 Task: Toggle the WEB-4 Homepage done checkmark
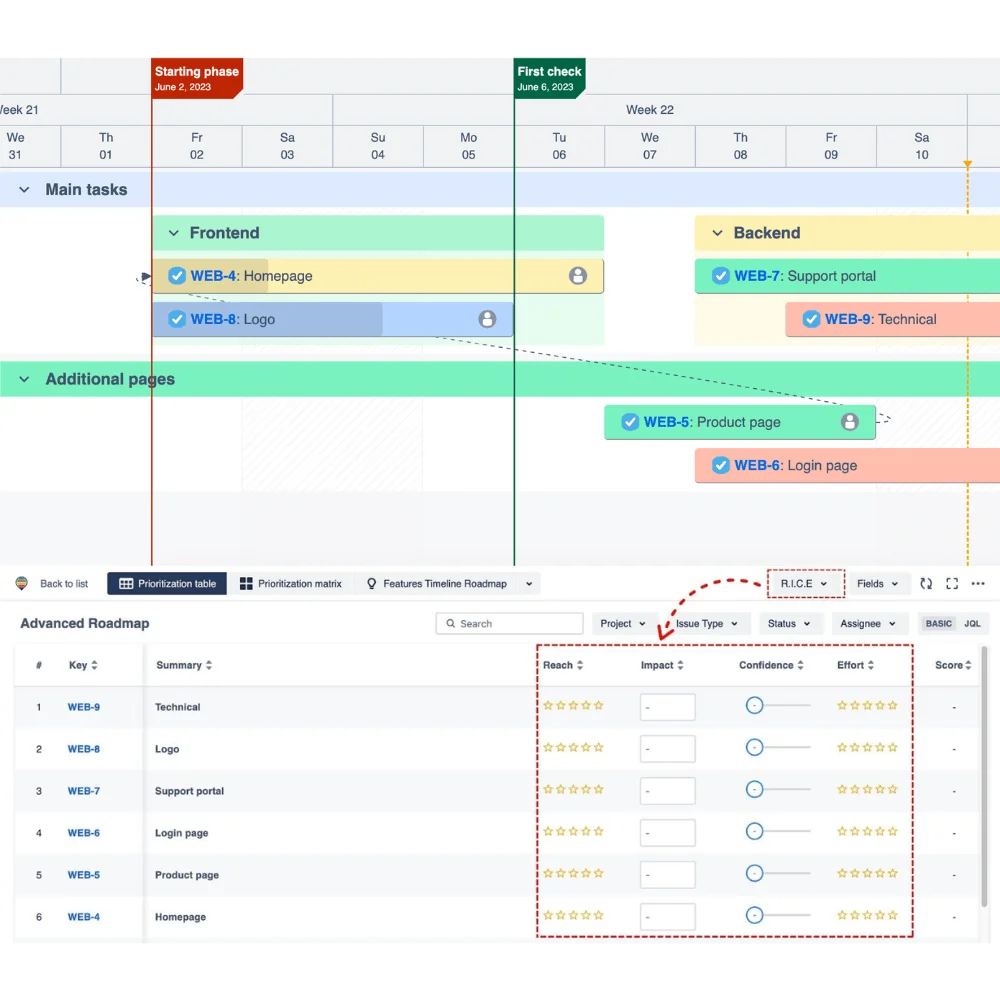[177, 276]
